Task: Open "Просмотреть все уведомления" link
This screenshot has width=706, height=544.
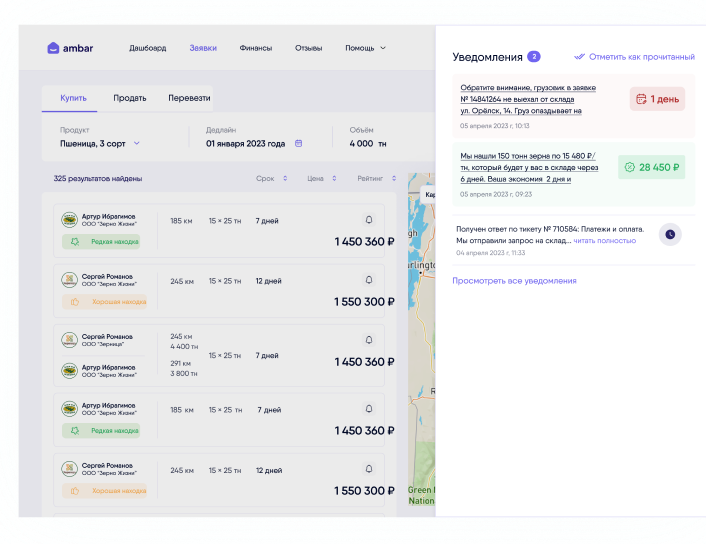Action: click(514, 281)
